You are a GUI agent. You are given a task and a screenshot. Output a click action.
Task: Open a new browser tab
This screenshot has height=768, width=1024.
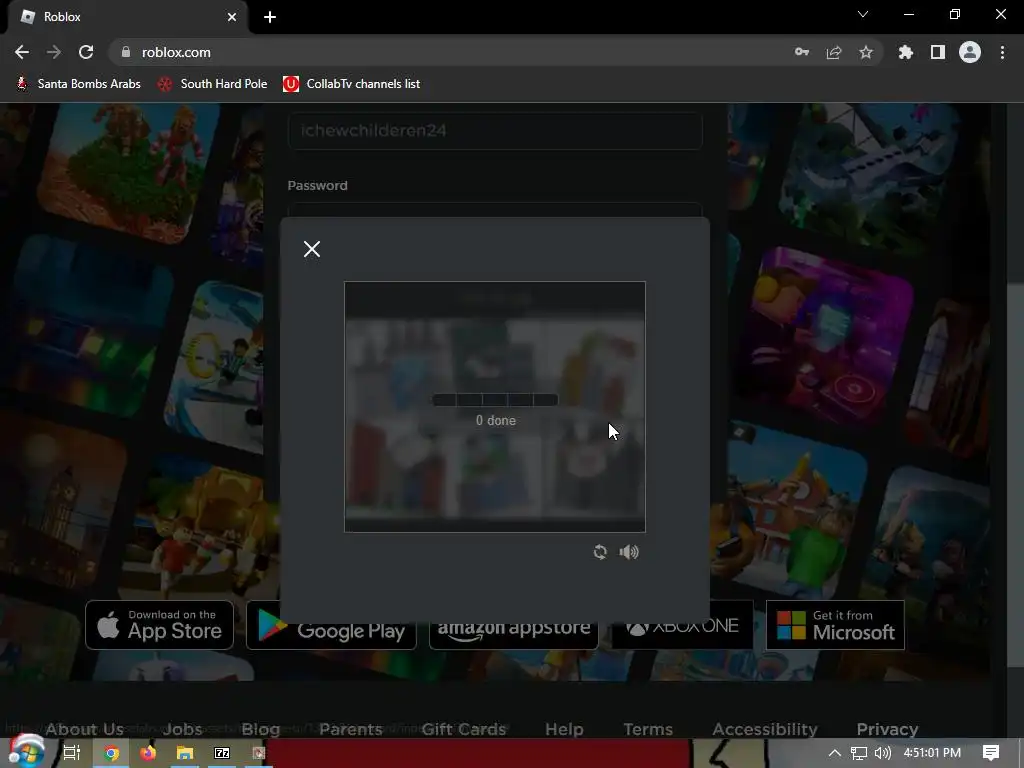tap(270, 17)
